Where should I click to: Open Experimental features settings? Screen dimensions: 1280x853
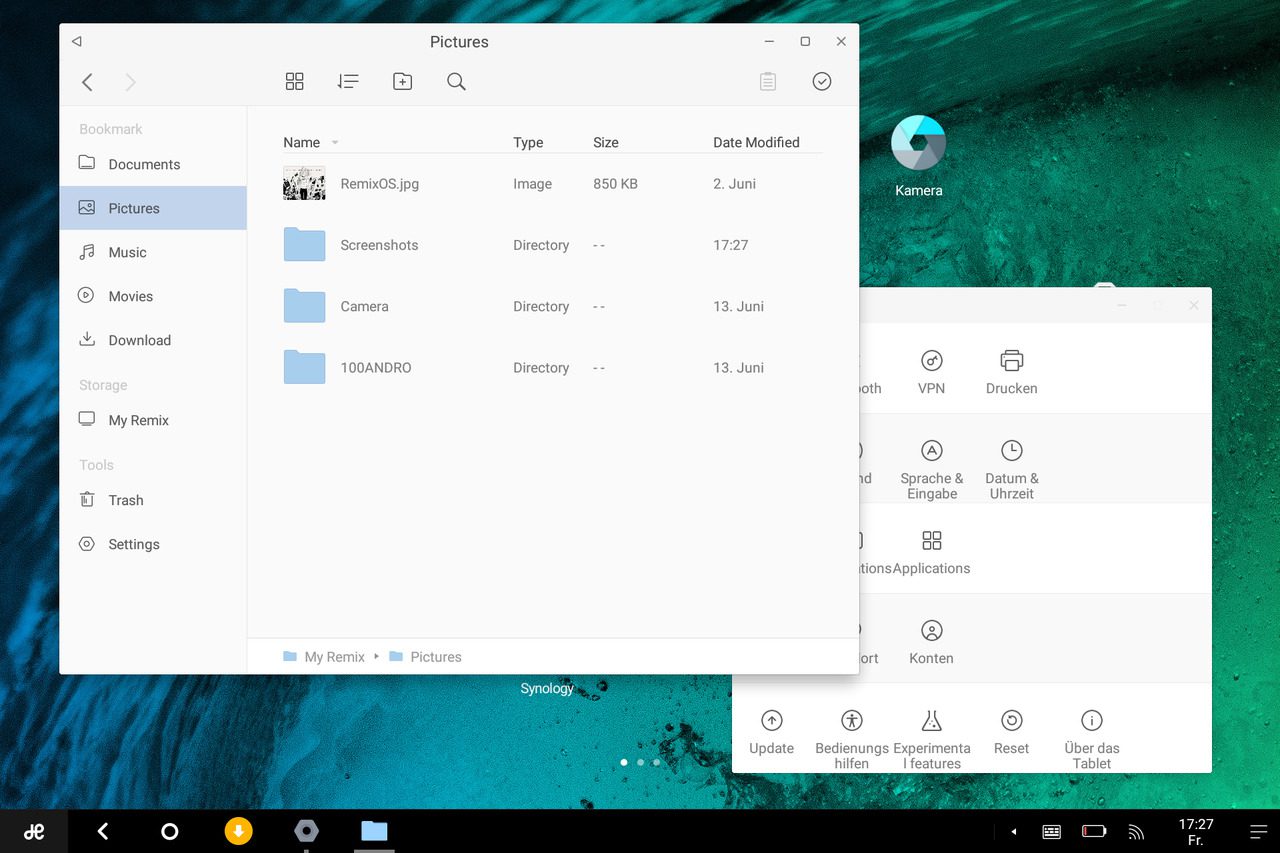(931, 740)
